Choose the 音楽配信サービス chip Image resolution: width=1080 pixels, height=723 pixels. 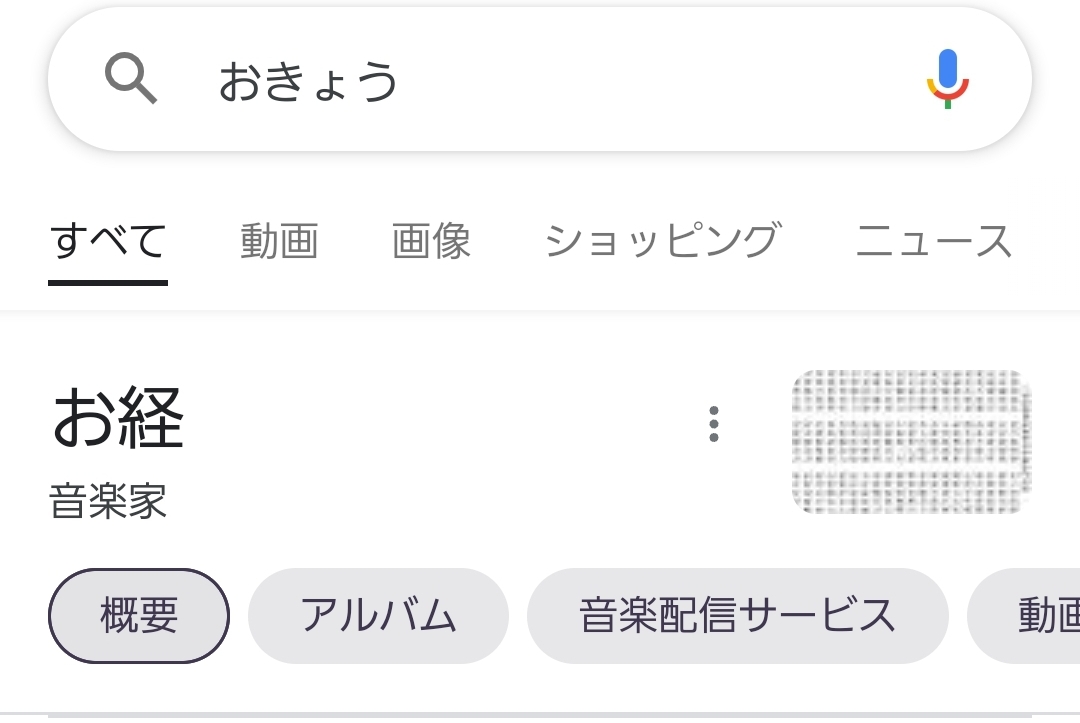[737, 616]
